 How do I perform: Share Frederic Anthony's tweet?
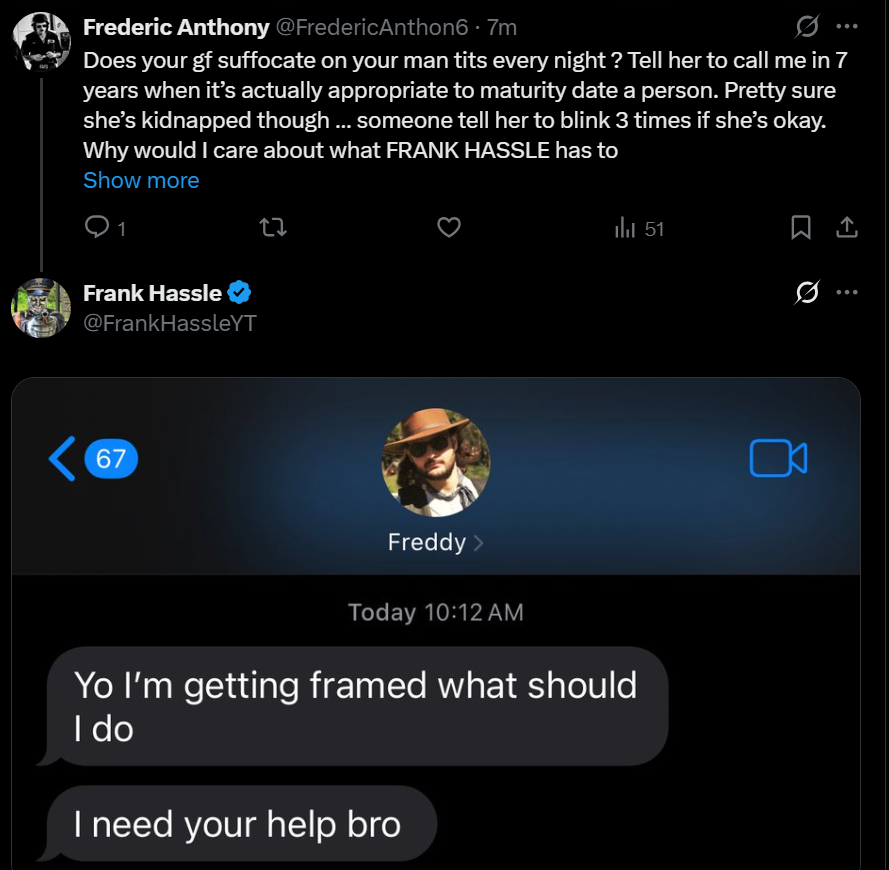click(x=846, y=227)
